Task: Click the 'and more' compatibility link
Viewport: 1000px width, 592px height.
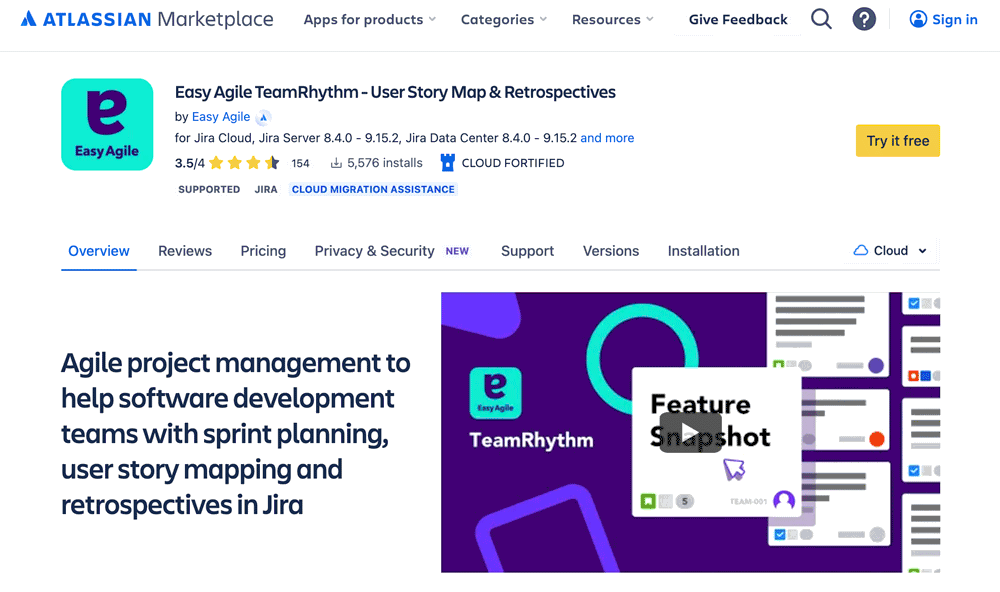Action: pyautogui.click(x=607, y=138)
